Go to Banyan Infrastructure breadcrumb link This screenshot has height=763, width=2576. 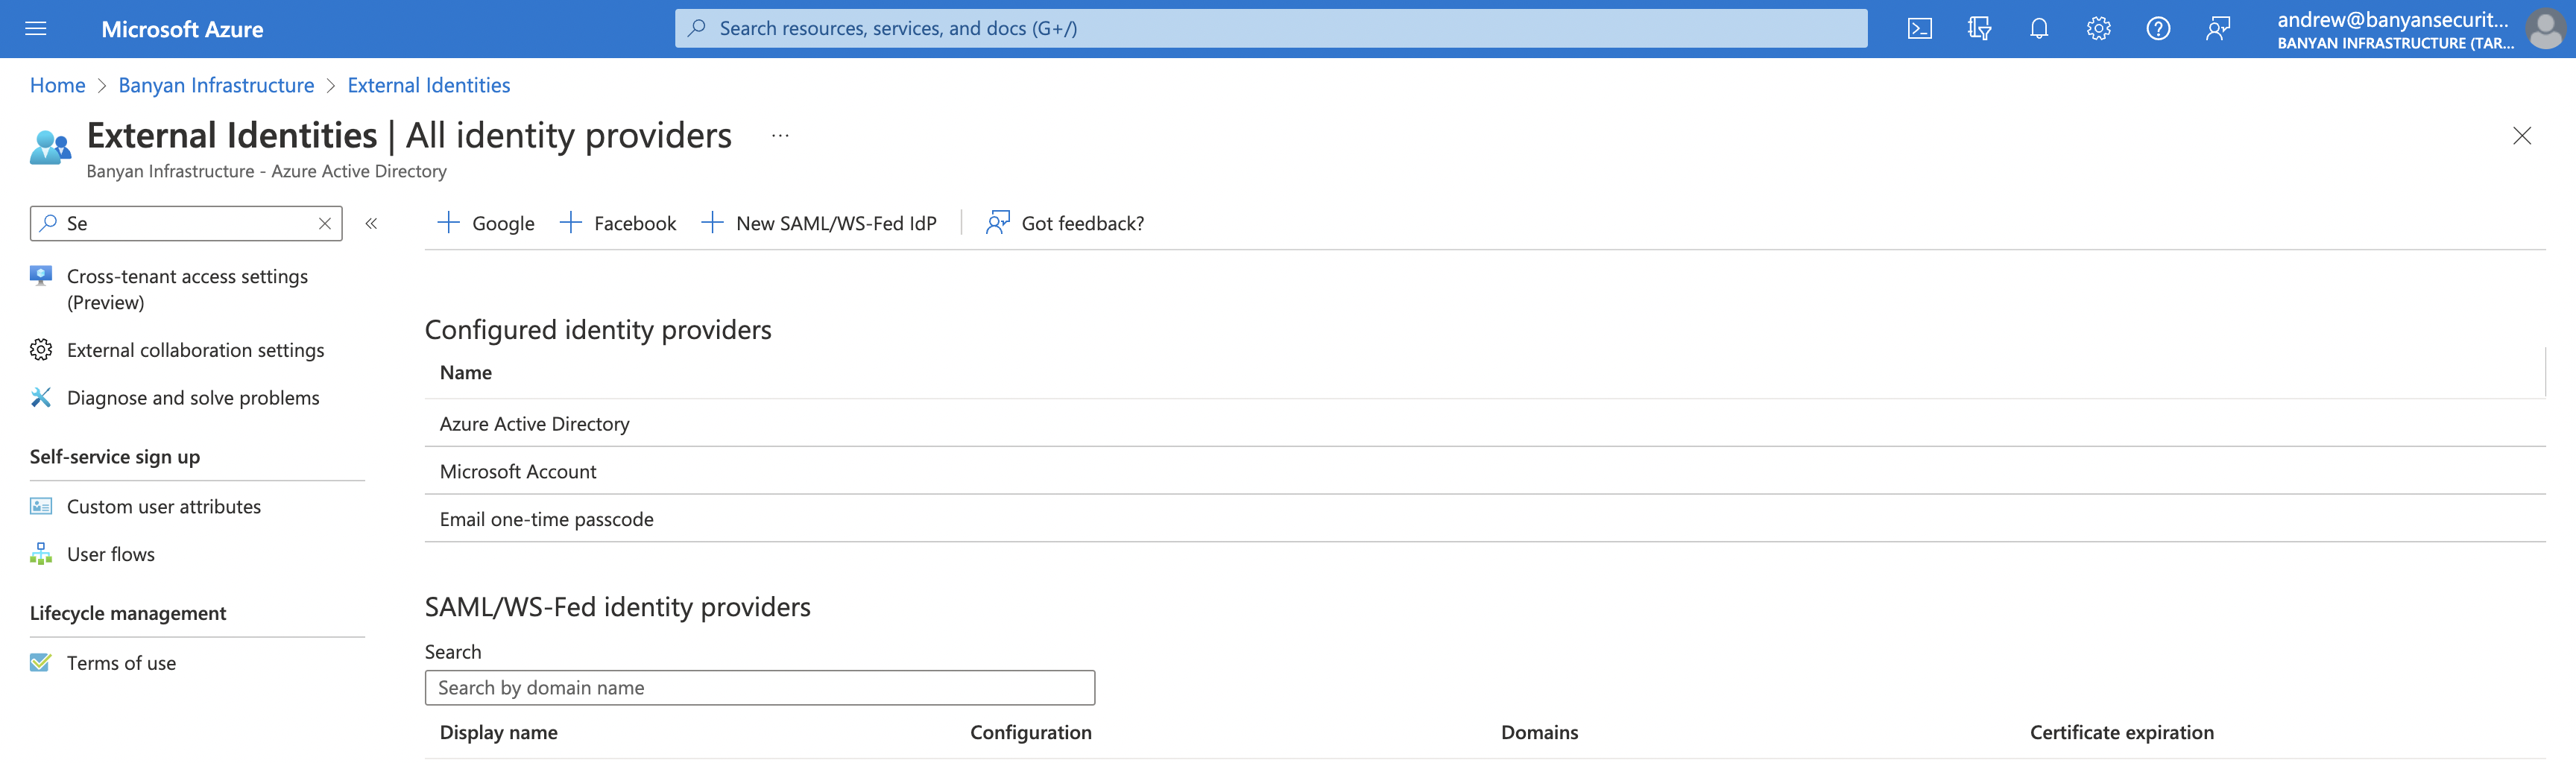pyautogui.click(x=216, y=86)
